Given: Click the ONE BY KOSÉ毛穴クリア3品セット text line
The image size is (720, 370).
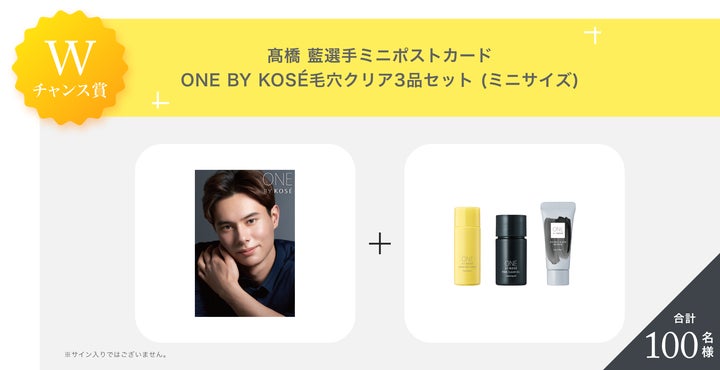Looking at the screenshot, I should (379, 80).
